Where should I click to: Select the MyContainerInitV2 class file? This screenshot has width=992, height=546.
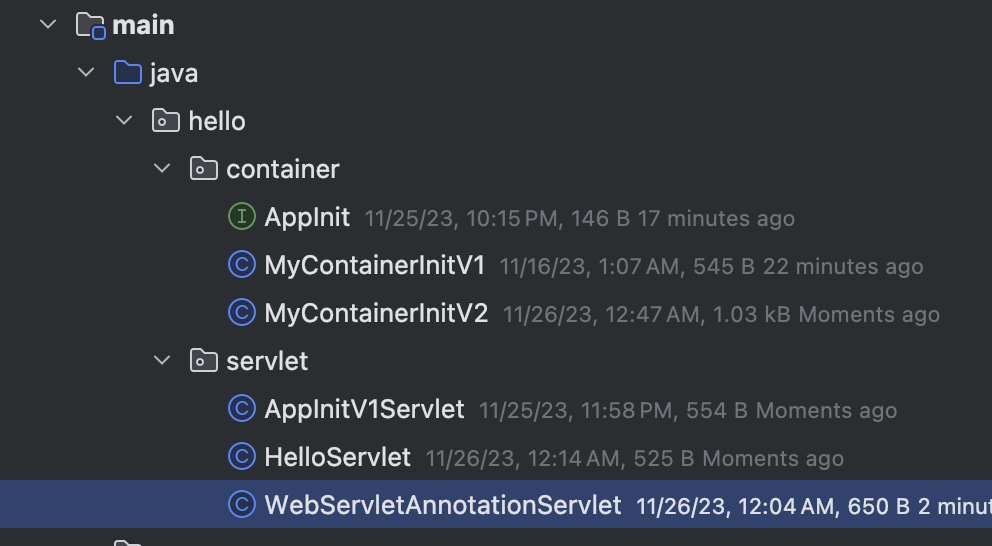click(376, 313)
